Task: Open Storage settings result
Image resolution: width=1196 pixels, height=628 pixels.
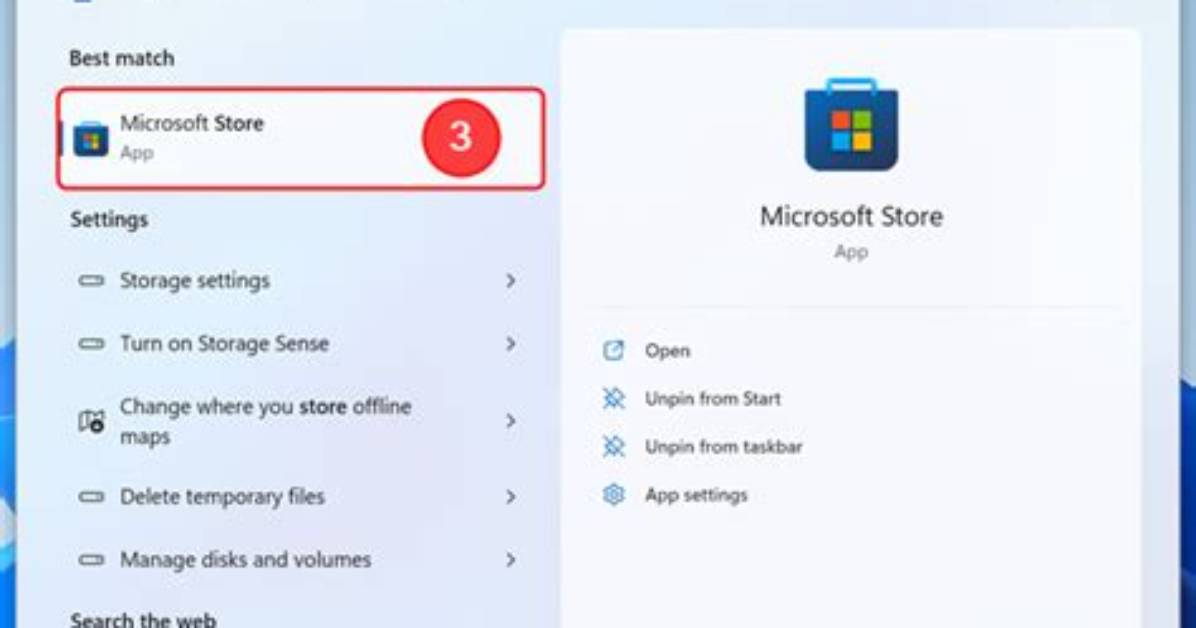Action: click(297, 281)
